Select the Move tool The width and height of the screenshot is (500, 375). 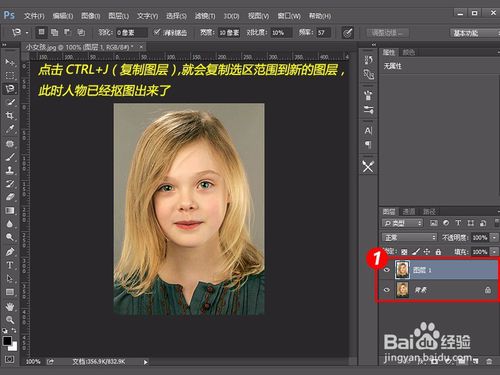[10, 62]
